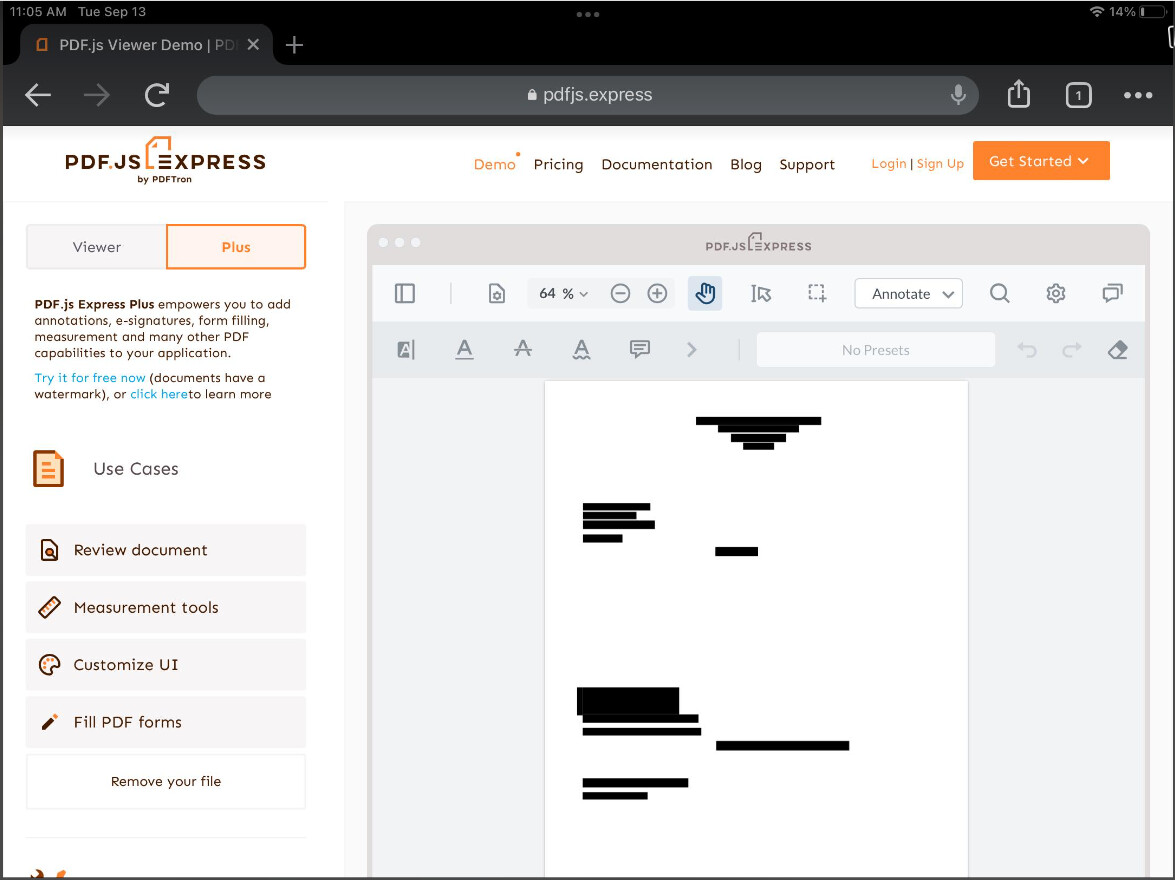
Task: Open the Customize UI use case
Action: click(x=166, y=665)
